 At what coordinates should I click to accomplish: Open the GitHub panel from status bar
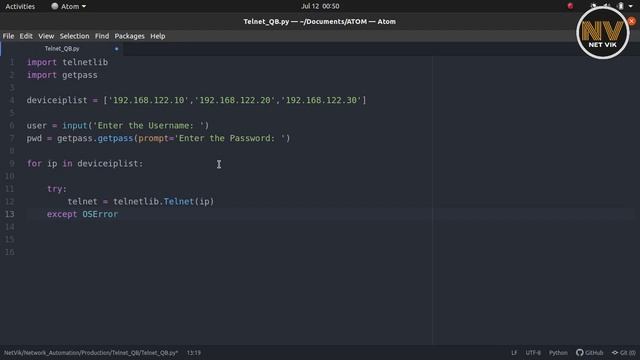tap(589, 353)
